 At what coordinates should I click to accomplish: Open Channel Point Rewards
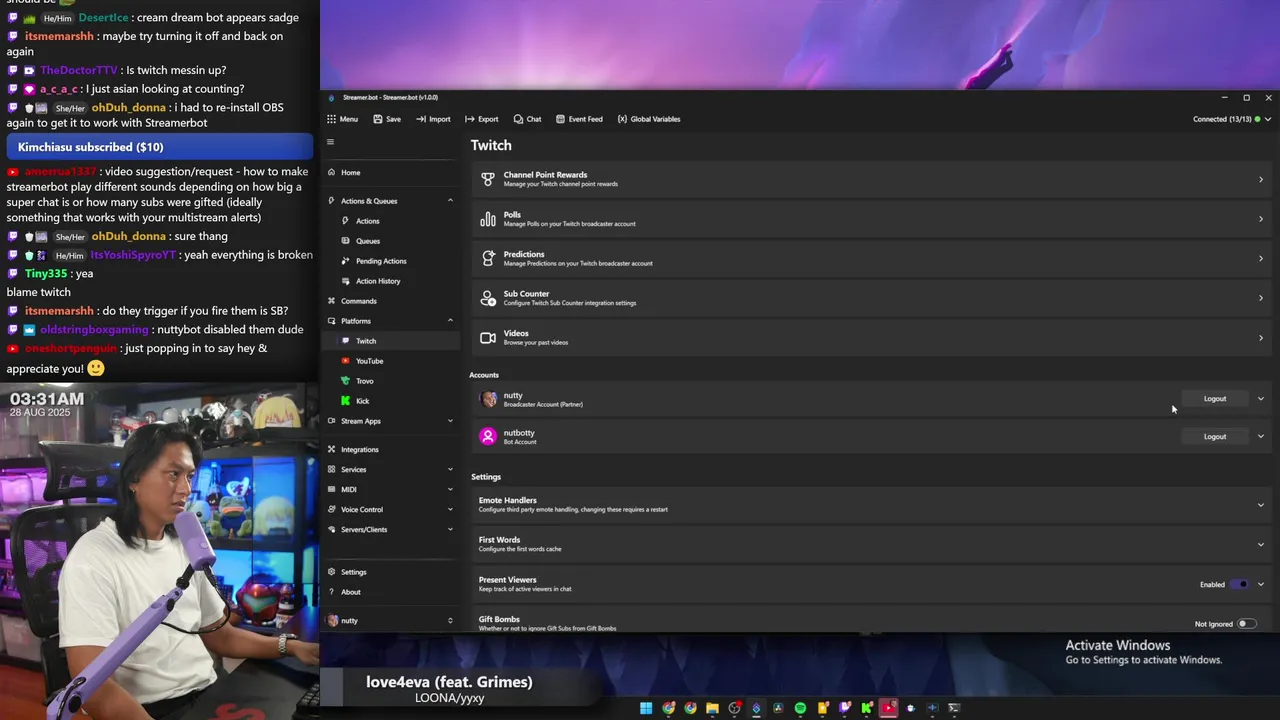click(871, 179)
